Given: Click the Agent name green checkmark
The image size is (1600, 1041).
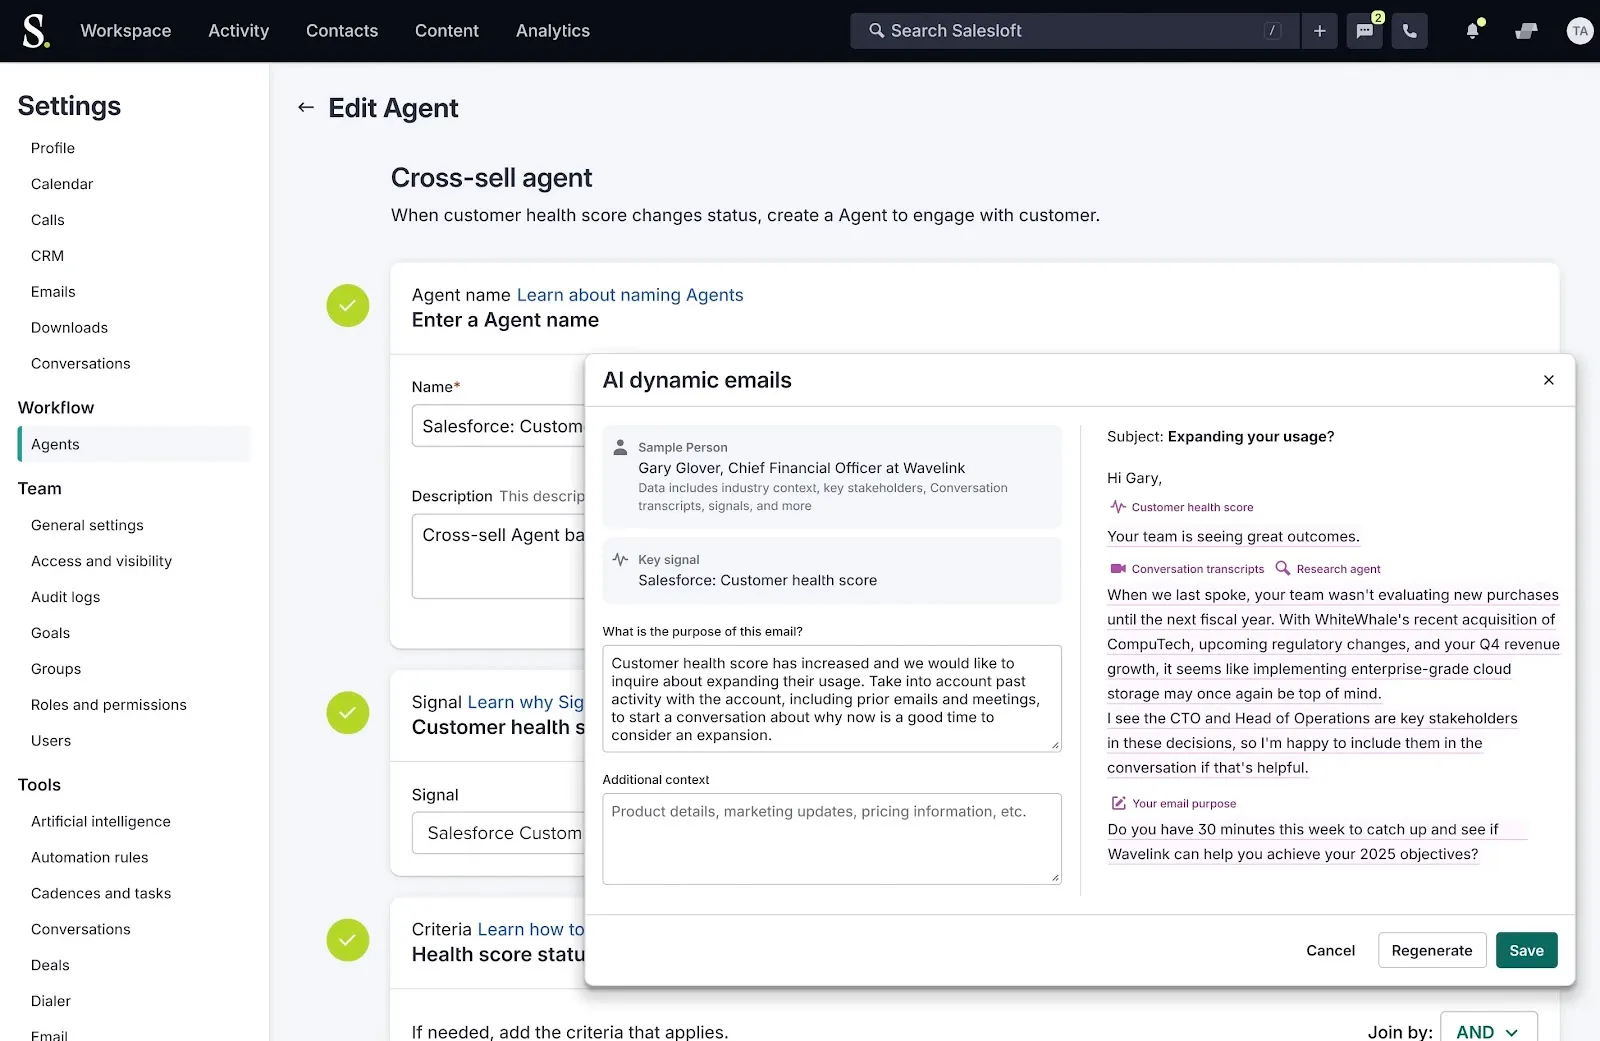Looking at the screenshot, I should 348,306.
